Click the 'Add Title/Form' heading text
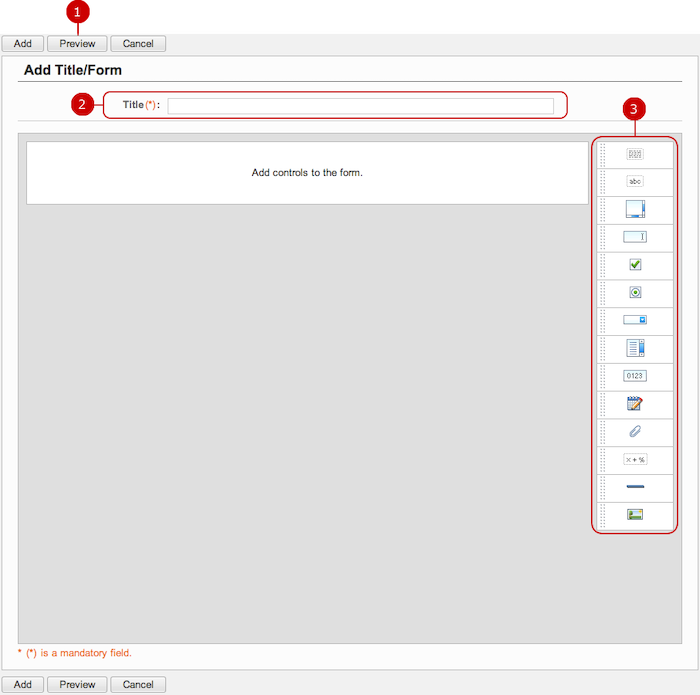Screen dimensions: 700x695 coord(73,70)
